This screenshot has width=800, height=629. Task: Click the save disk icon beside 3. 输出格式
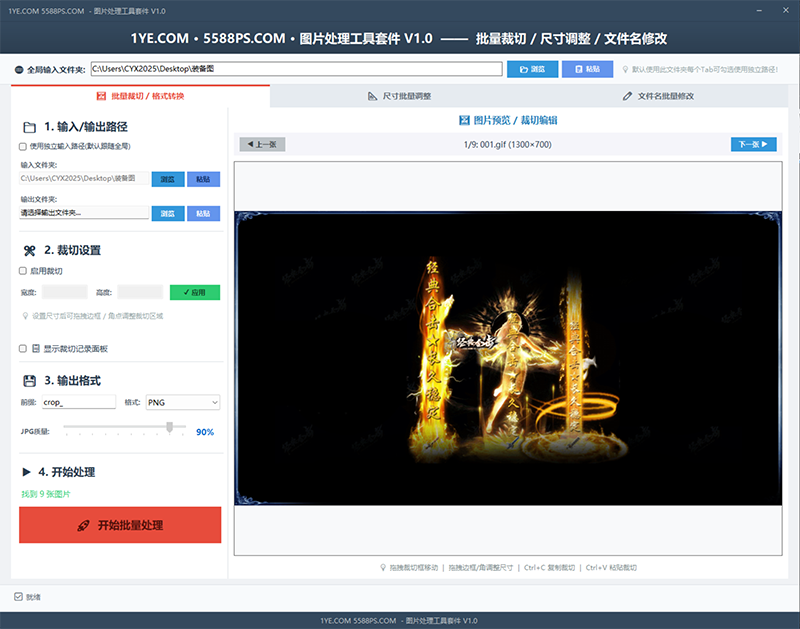point(30,381)
